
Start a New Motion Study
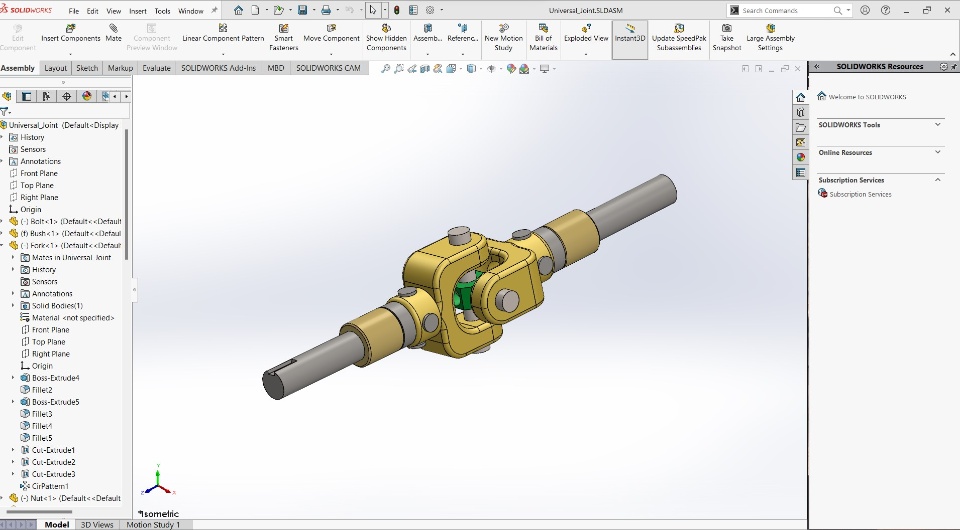(503, 37)
